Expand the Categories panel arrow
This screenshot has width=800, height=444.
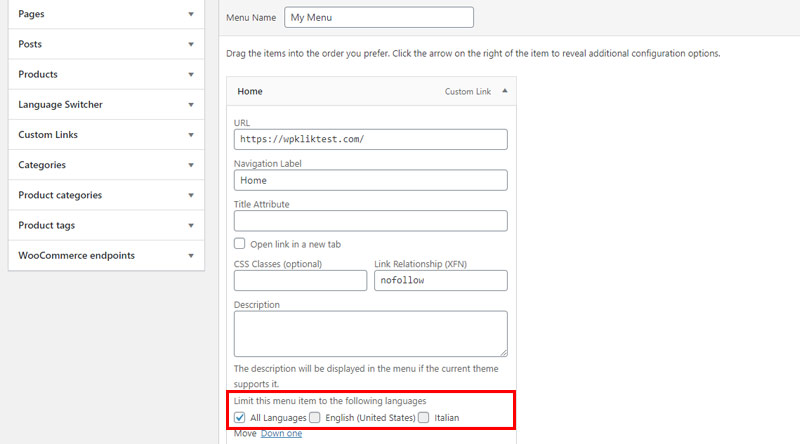click(x=191, y=165)
